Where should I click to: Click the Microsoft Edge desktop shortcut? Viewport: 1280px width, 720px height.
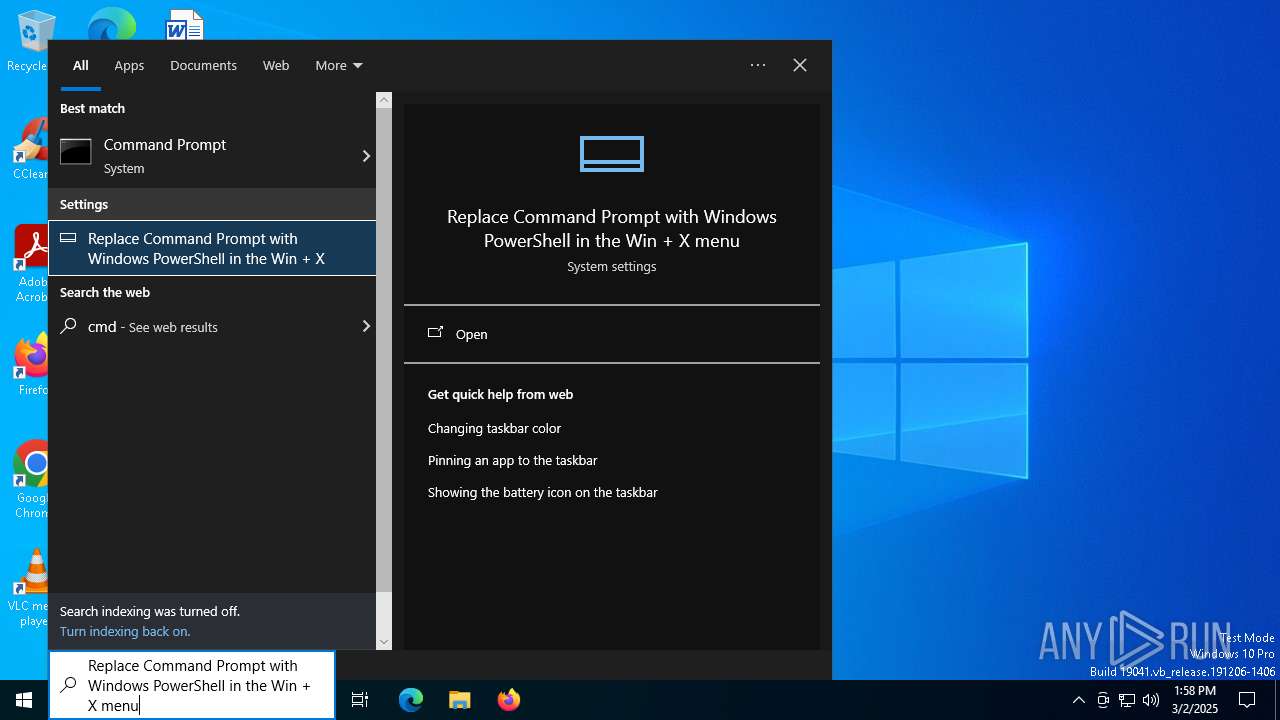point(111,25)
